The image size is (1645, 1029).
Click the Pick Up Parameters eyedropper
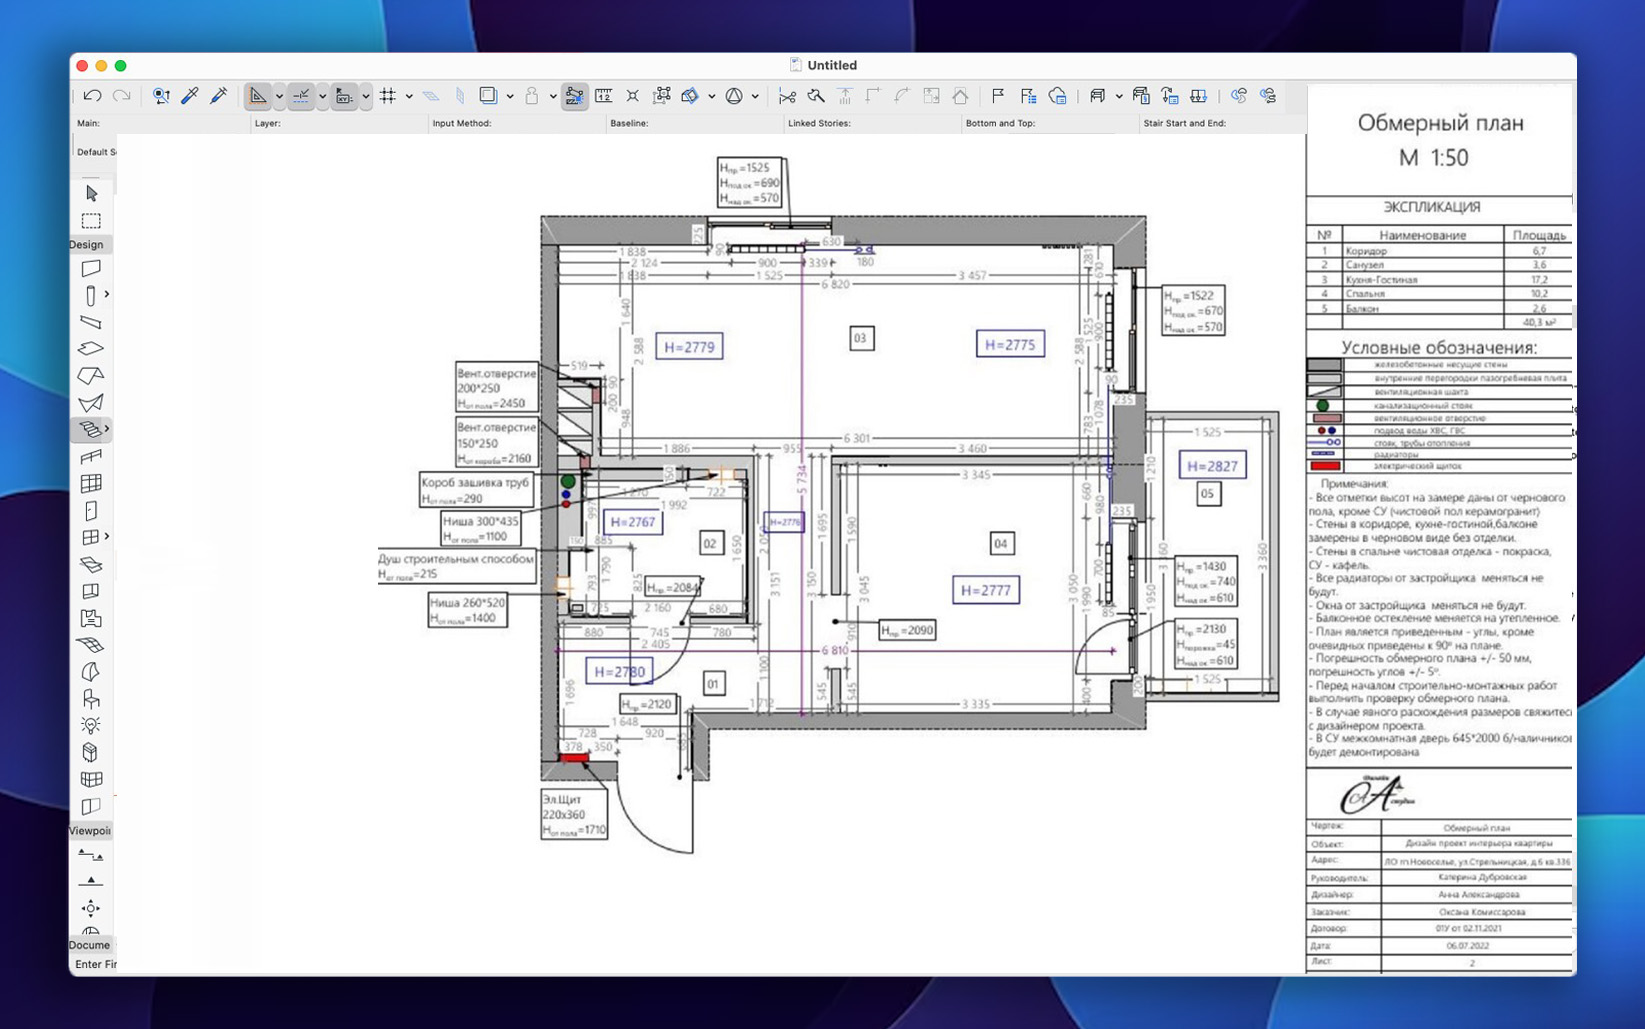pos(189,96)
